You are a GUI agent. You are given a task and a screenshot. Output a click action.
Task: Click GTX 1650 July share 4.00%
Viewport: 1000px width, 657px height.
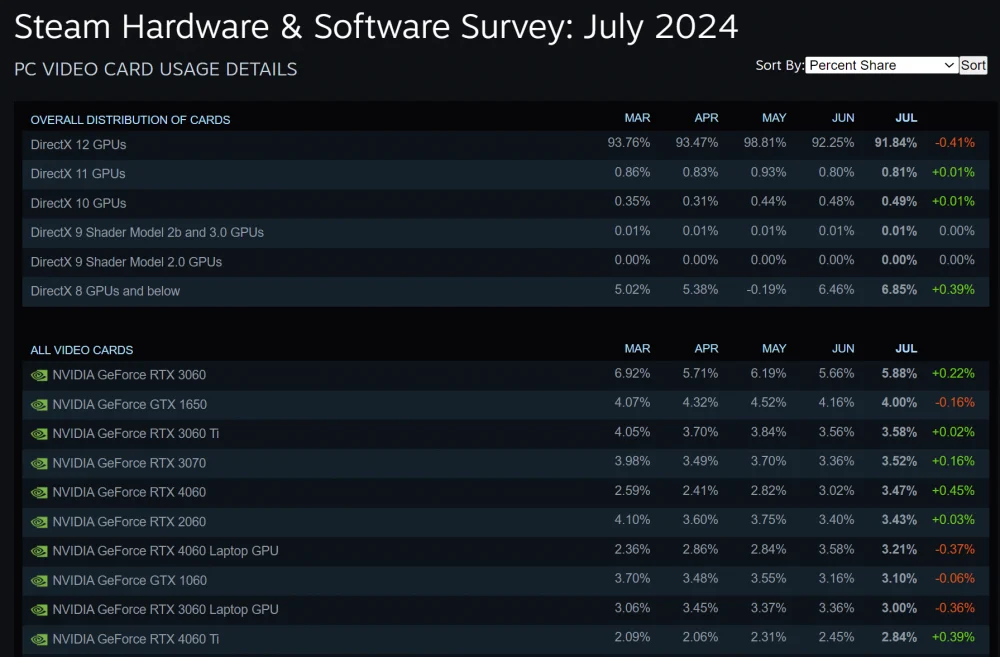point(899,402)
